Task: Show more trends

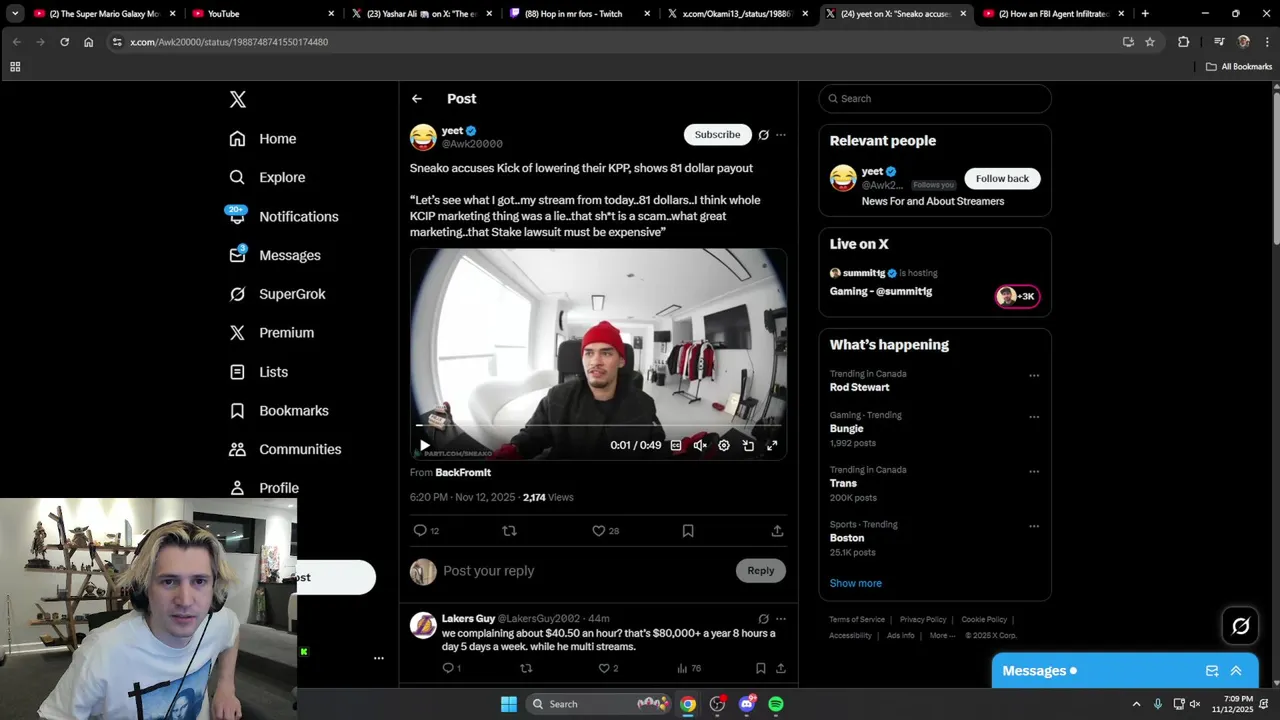Action: [x=855, y=583]
